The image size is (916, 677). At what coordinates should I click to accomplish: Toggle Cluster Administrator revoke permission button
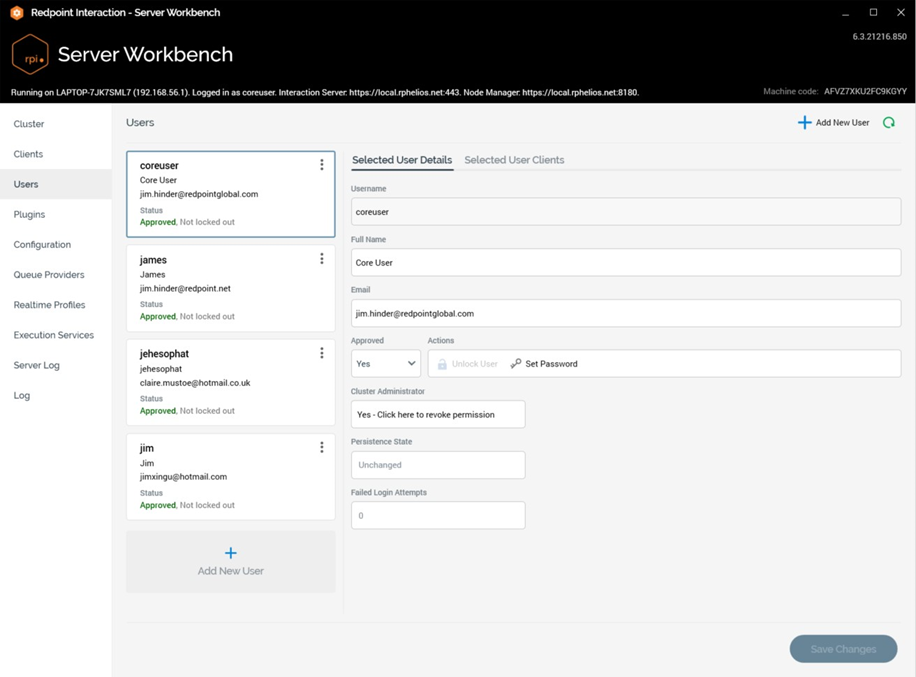[438, 414]
